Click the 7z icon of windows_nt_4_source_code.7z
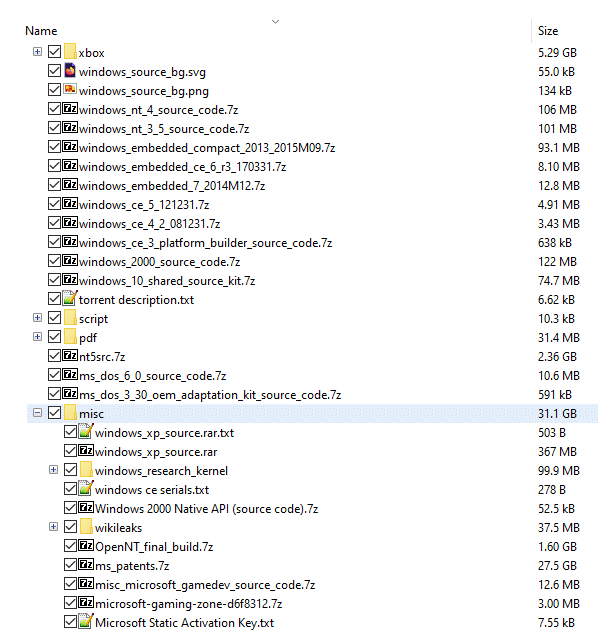The height and width of the screenshot is (644, 598). (x=70, y=109)
